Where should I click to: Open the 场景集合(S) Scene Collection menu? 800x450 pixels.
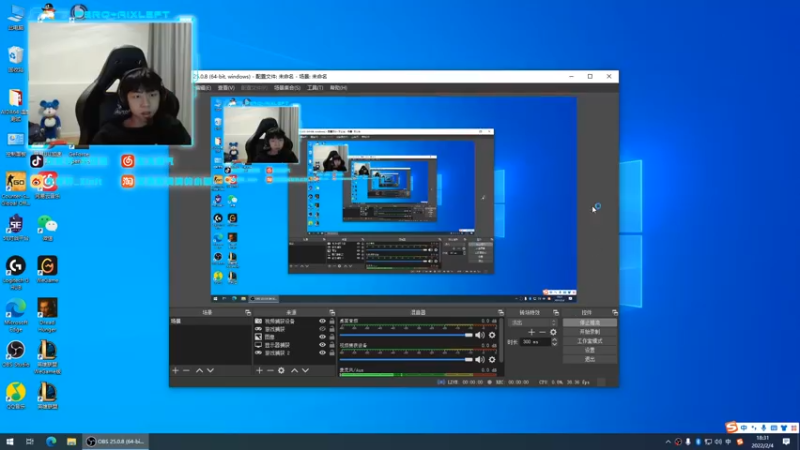click(x=287, y=88)
